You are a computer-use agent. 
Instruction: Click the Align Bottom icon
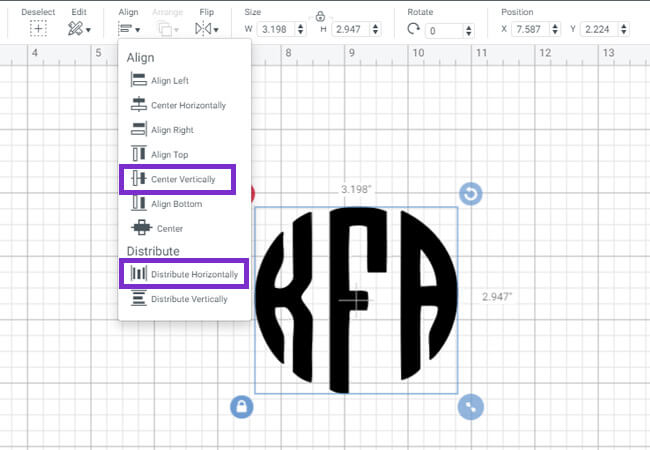[x=138, y=203]
